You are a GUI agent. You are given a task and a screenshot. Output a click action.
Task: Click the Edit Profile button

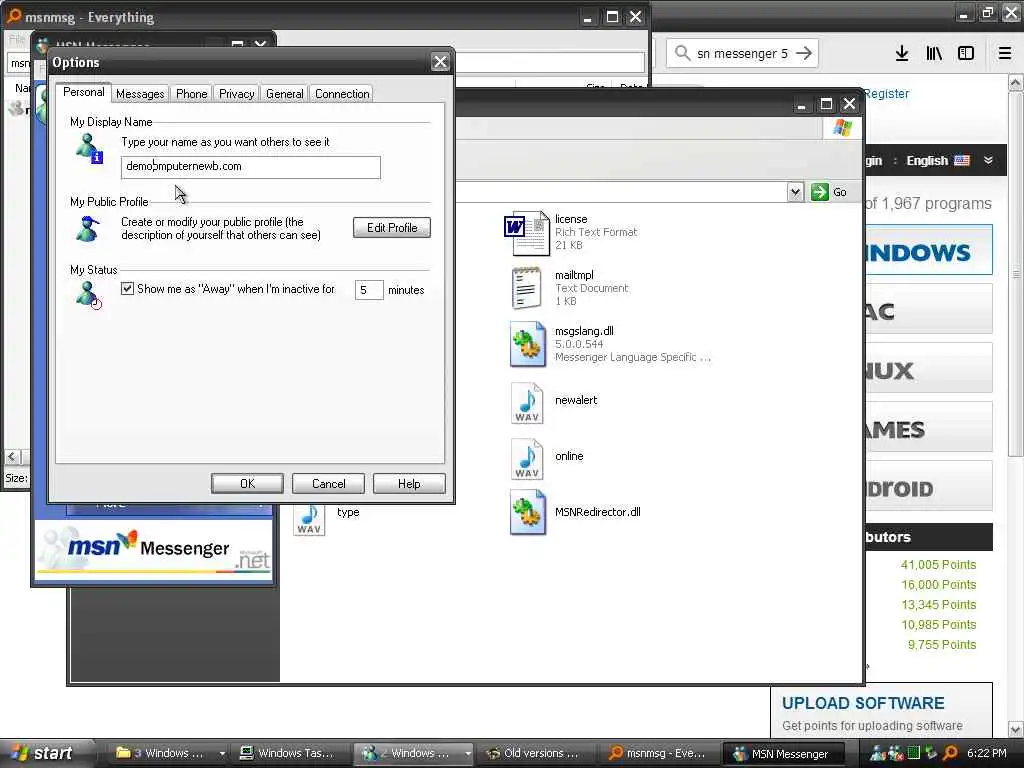(392, 227)
